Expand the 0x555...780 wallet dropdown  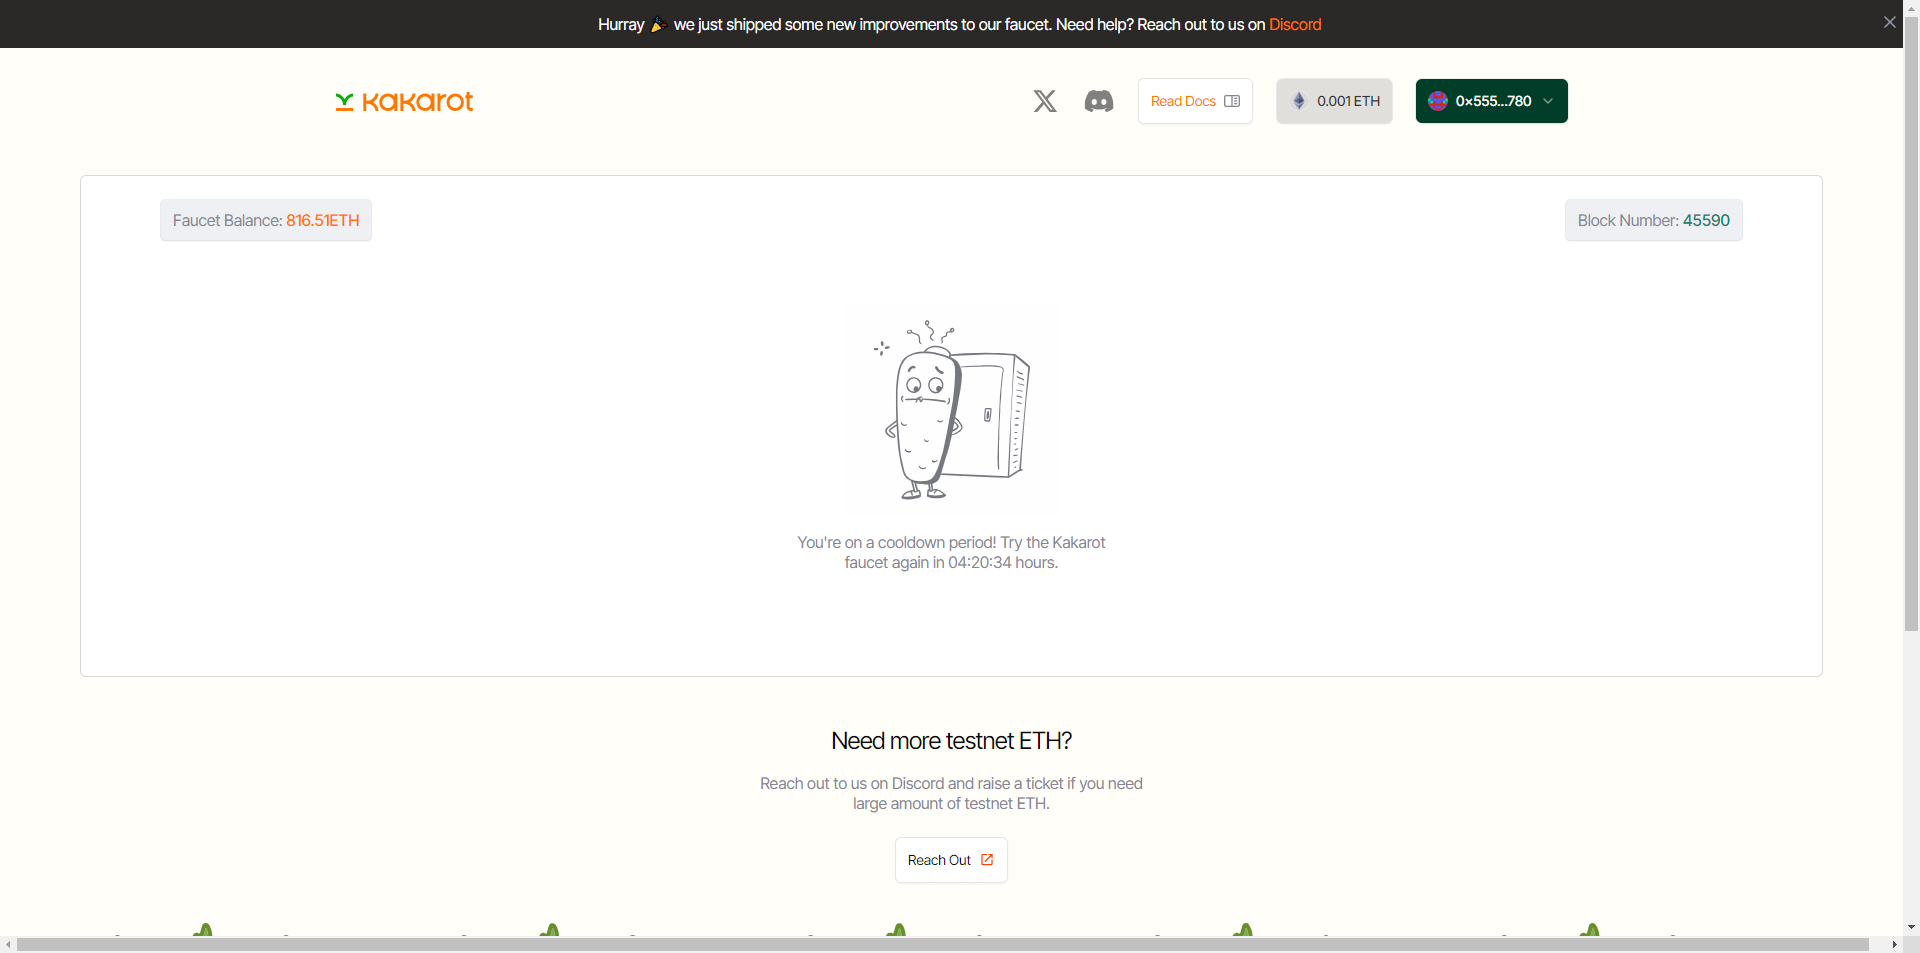pyautogui.click(x=1491, y=101)
